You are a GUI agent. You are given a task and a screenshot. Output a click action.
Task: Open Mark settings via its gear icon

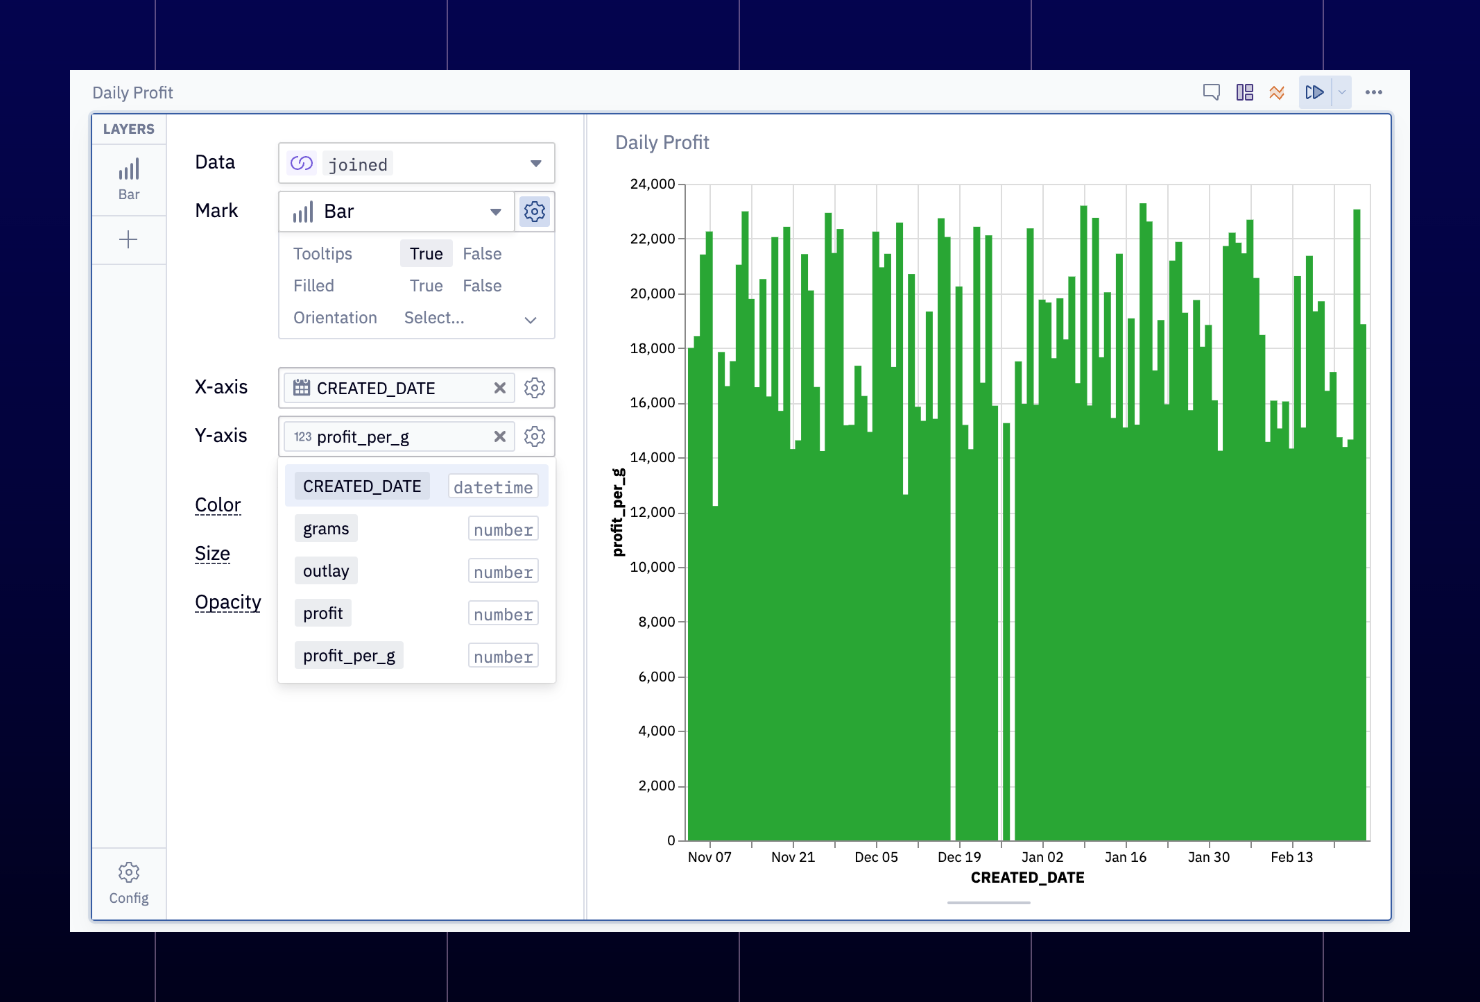534,211
